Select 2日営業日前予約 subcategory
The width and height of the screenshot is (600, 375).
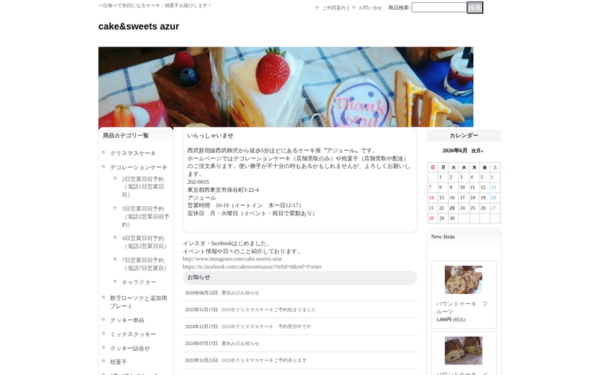(143, 187)
